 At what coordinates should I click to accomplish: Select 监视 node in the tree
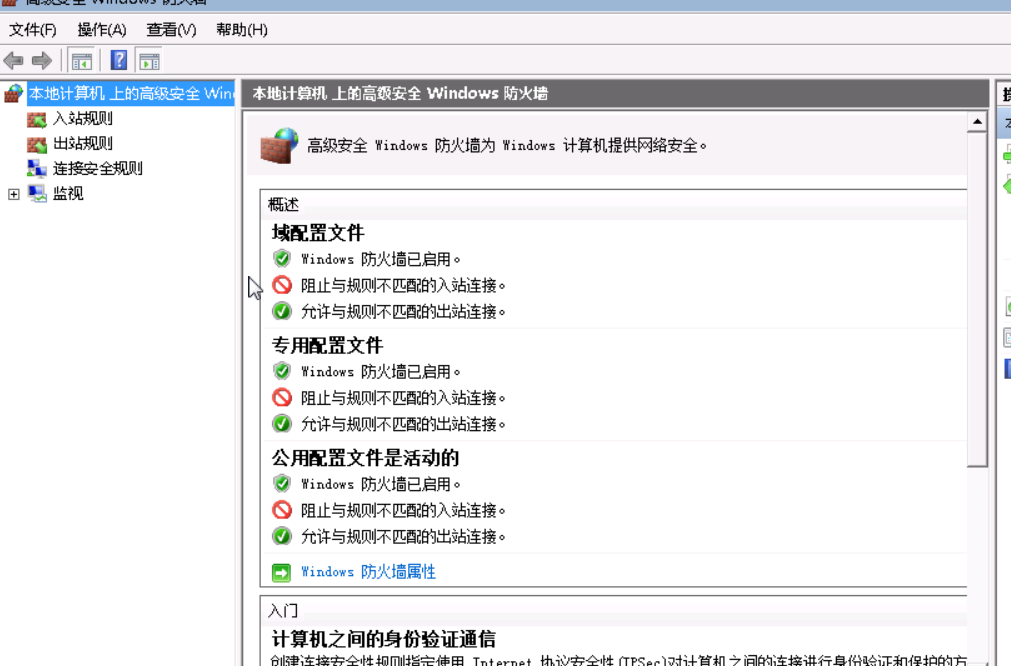68,193
